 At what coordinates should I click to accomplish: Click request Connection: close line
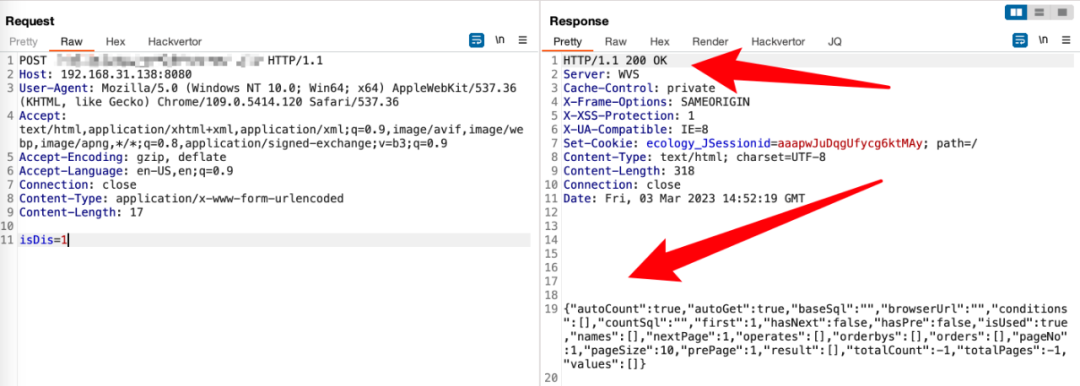(78, 185)
